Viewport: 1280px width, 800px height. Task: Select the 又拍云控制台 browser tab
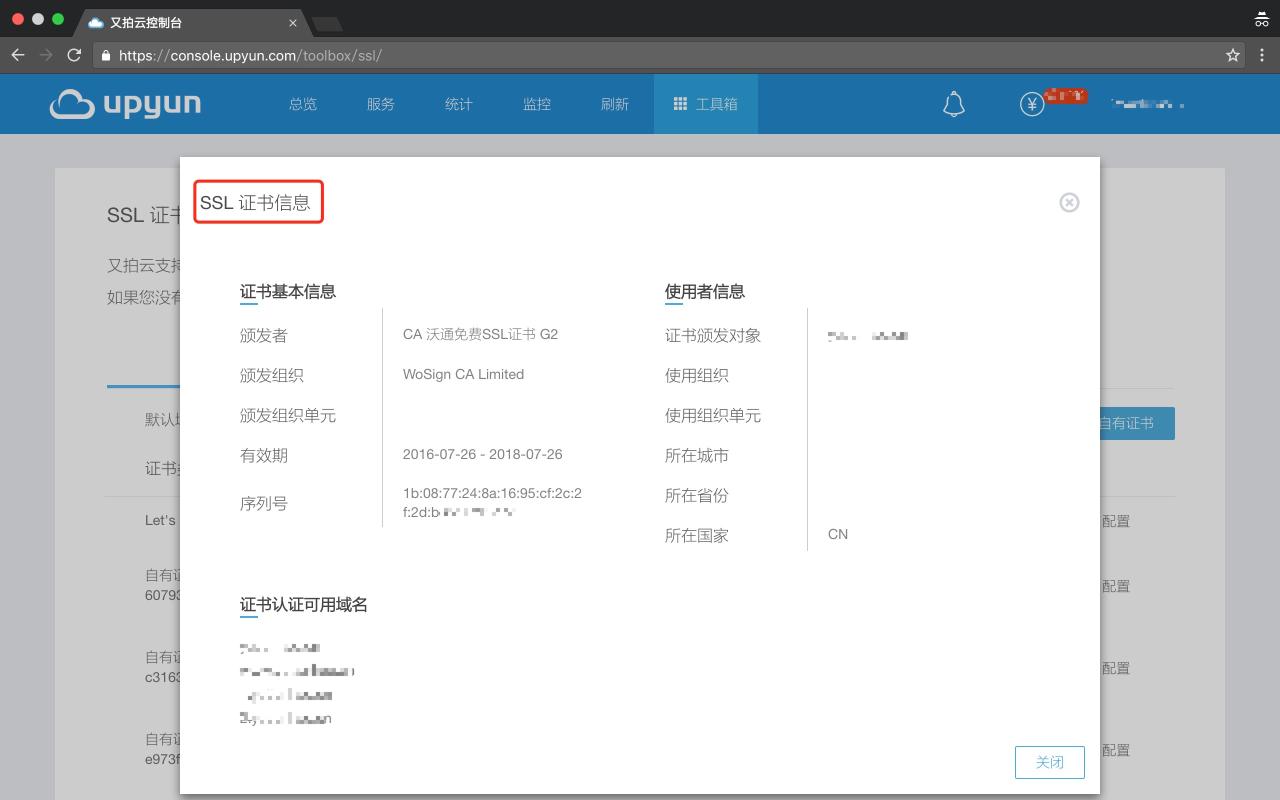[x=190, y=22]
